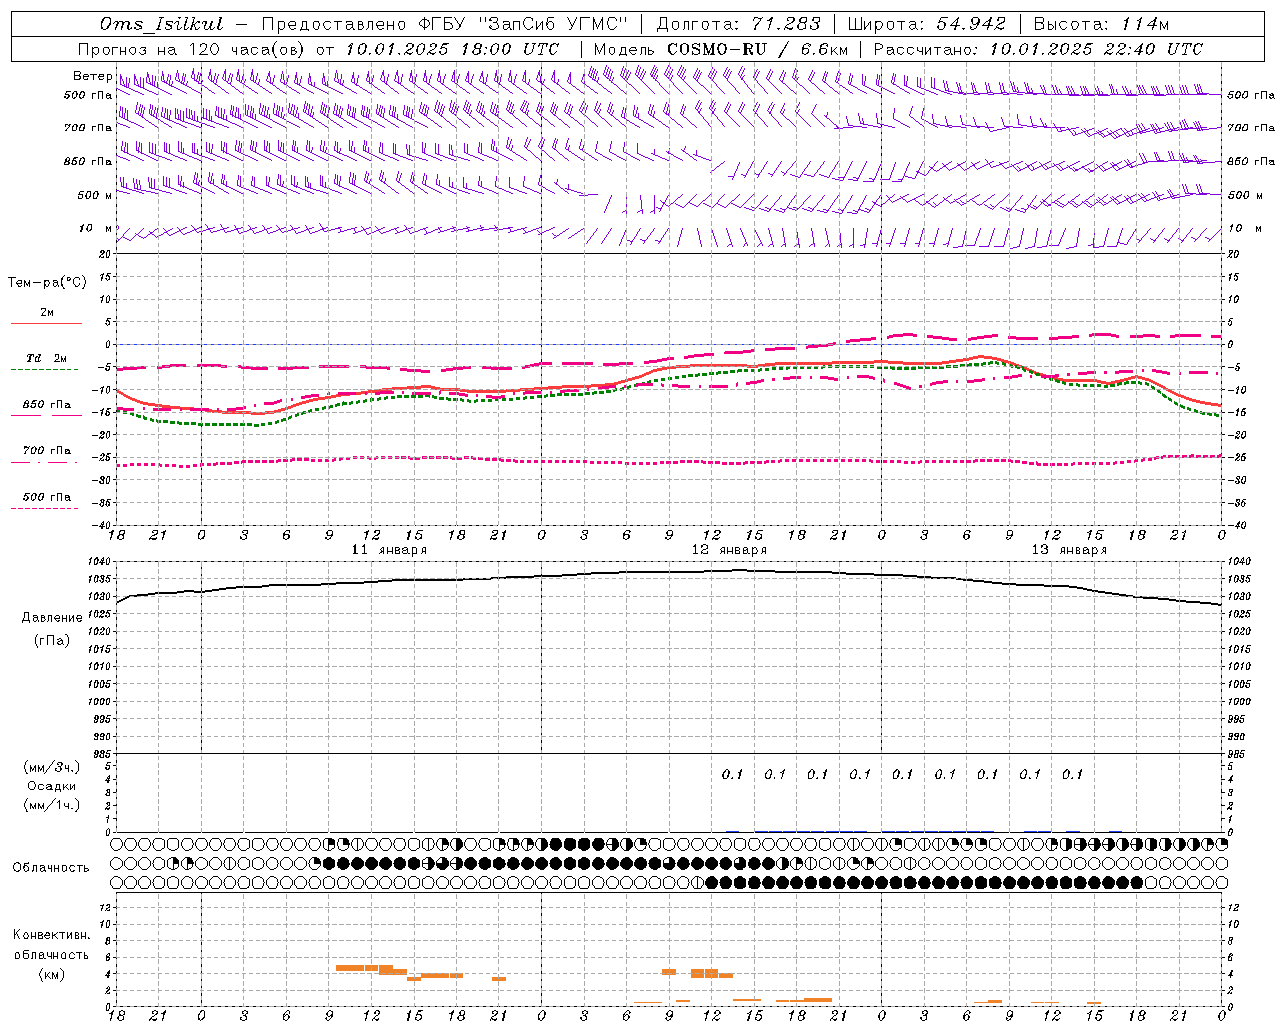Screen dimensions: 1280x1024
Task: Click the Высота: 114м value
Action: coord(1101,24)
